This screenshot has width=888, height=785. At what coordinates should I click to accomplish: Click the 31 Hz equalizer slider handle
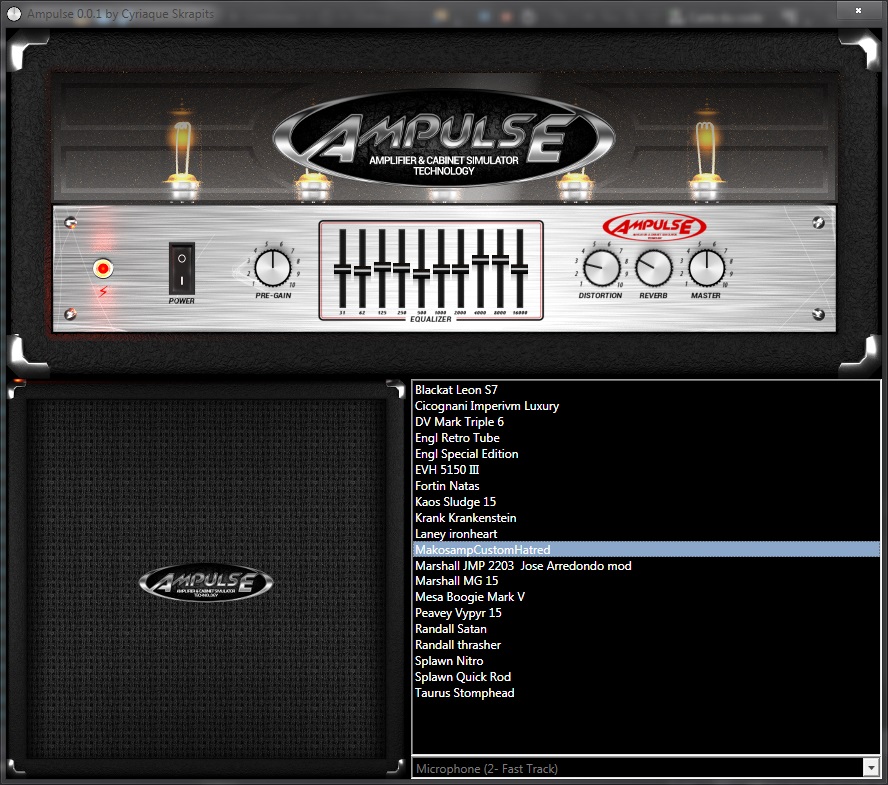(x=342, y=270)
